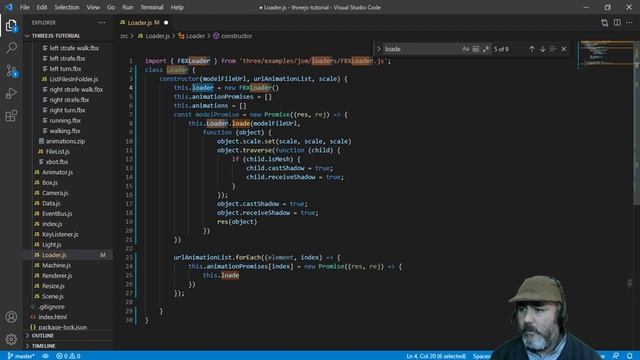The width and height of the screenshot is (640, 360).
Task: Open the Search view in activity bar
Action: (x=11, y=48)
